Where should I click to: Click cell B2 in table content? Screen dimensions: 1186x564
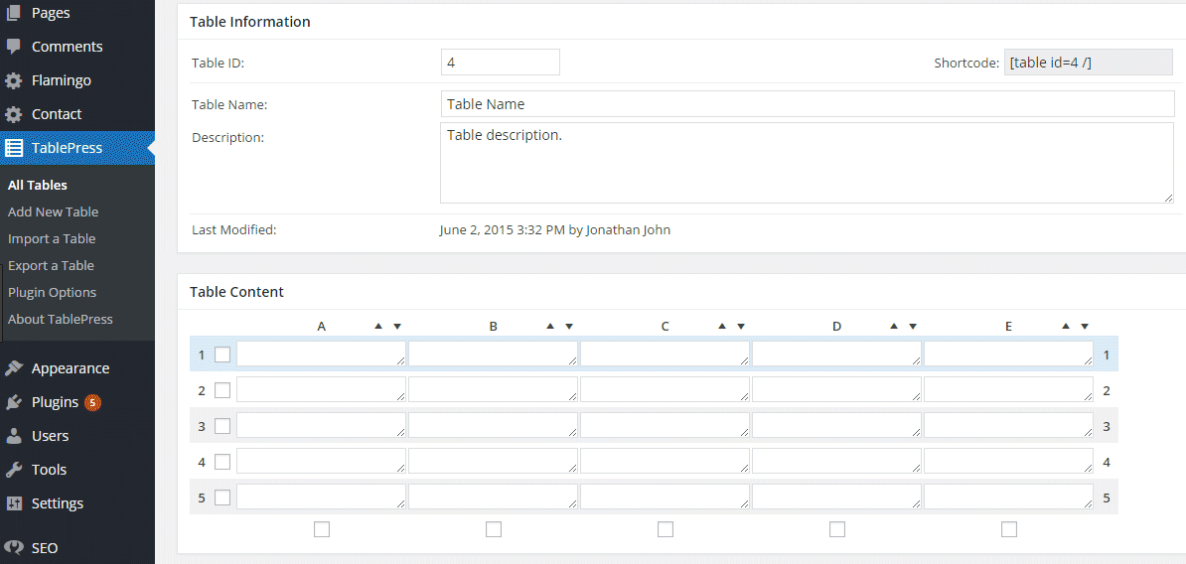tap(493, 391)
